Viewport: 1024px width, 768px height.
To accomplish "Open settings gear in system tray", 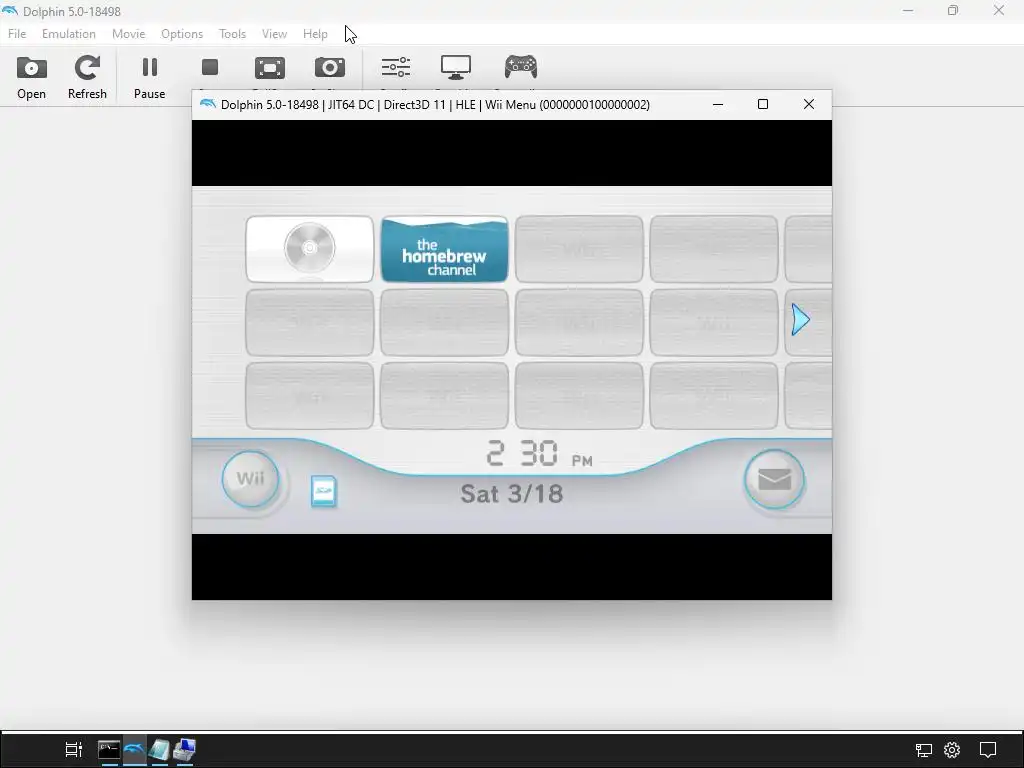I will point(952,750).
